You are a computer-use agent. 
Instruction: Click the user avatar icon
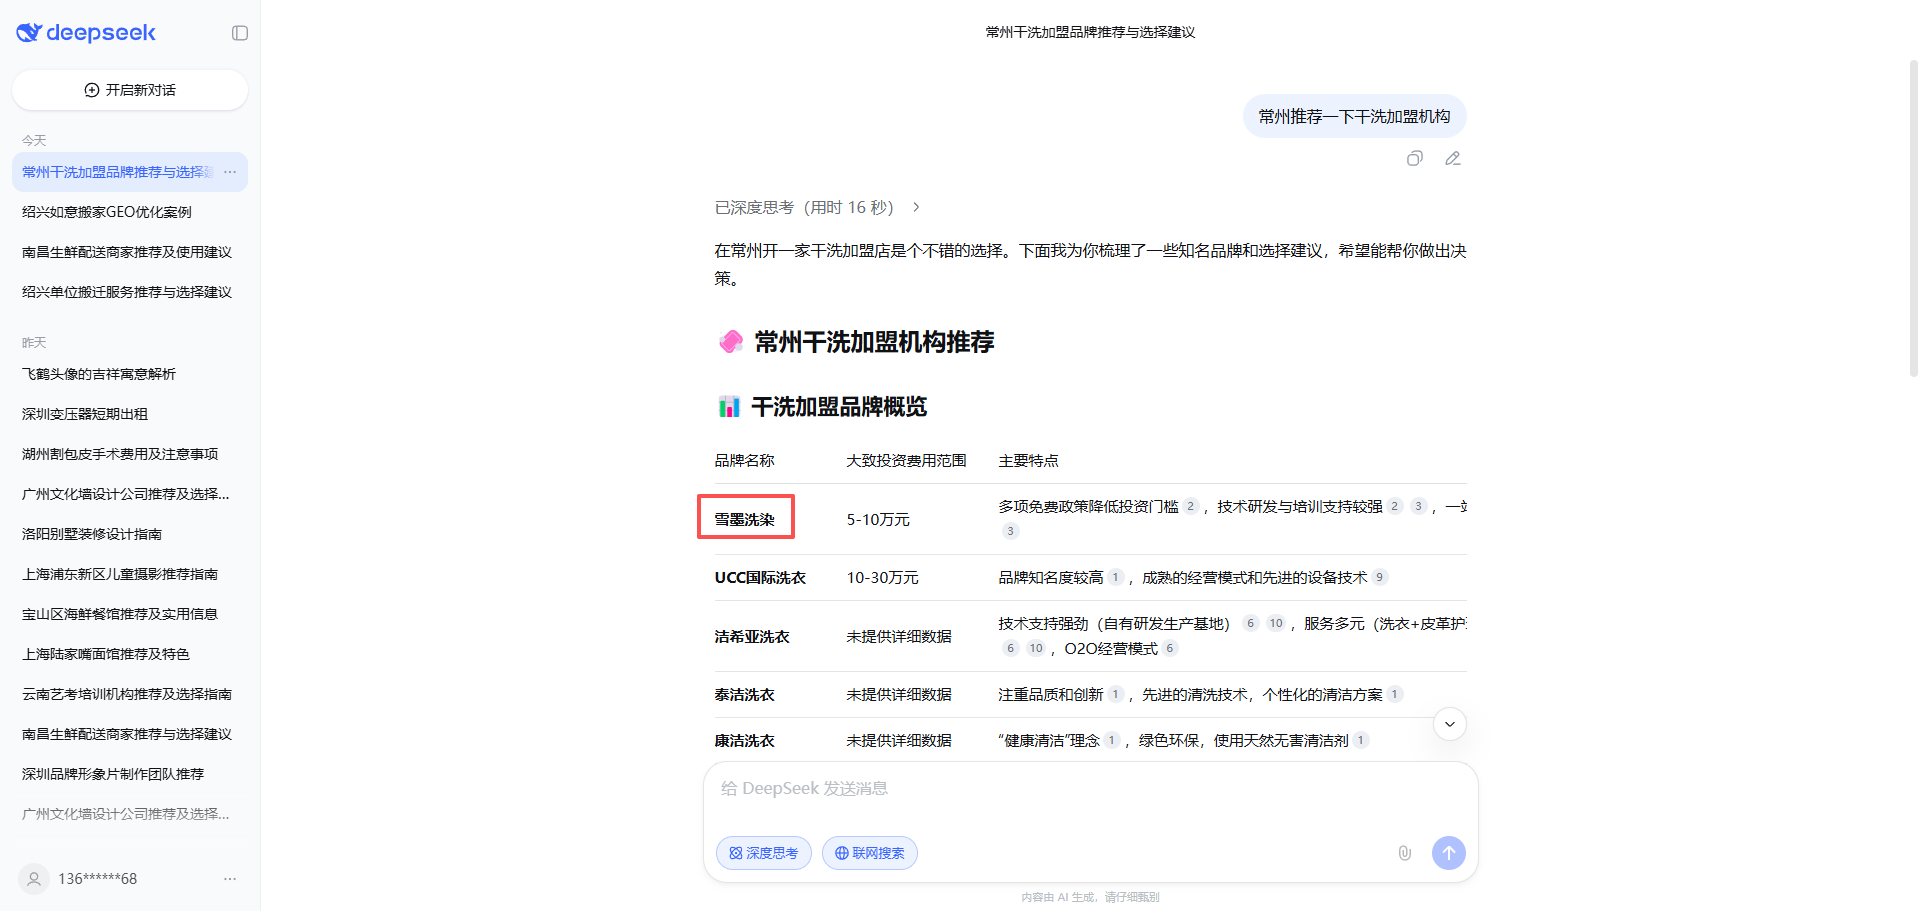tap(34, 879)
